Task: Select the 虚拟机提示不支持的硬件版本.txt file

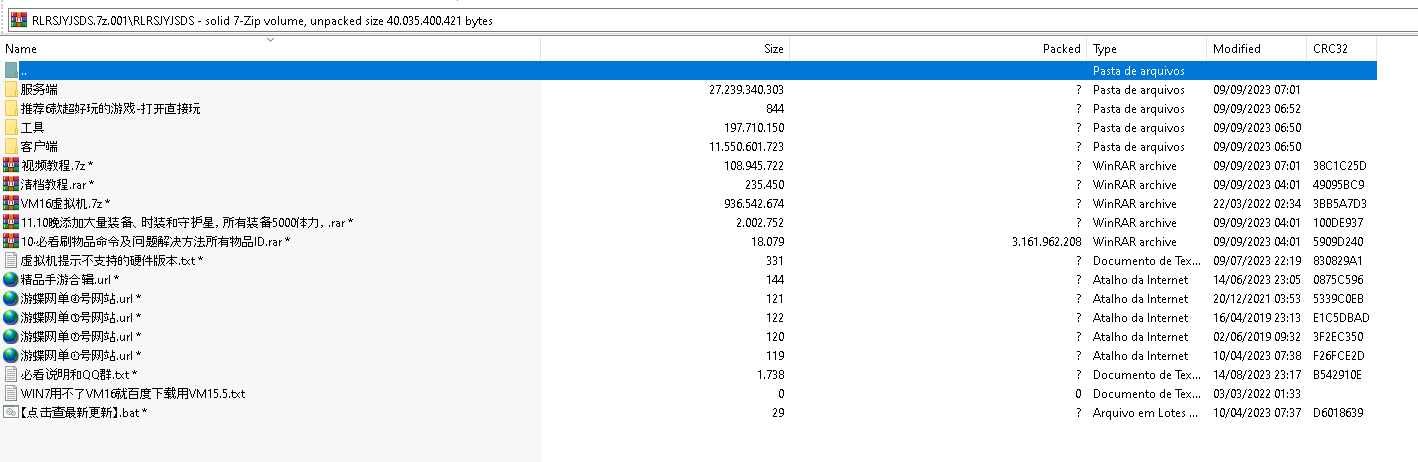Action: coord(108,261)
